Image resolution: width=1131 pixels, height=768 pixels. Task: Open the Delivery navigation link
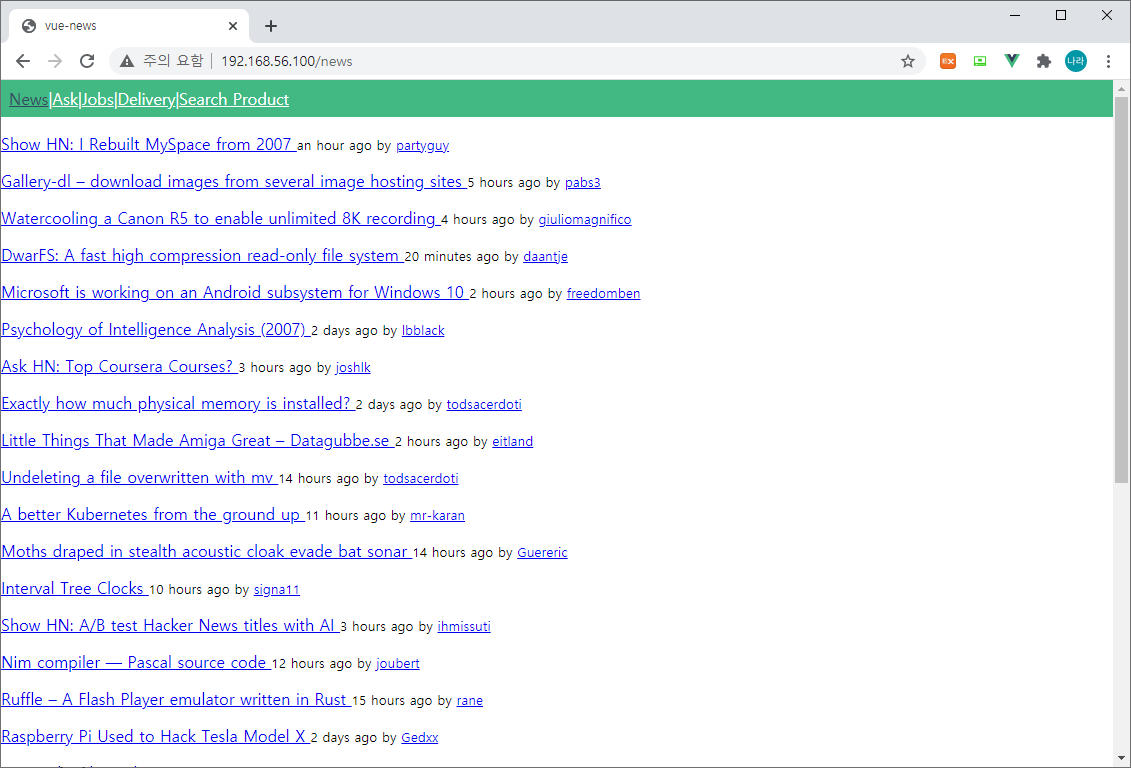click(x=146, y=100)
